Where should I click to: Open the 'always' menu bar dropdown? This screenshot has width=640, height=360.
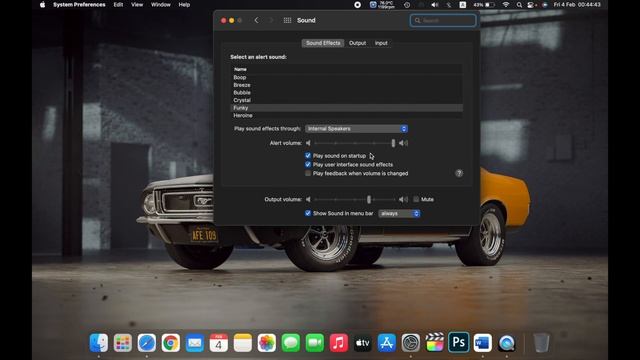399,213
